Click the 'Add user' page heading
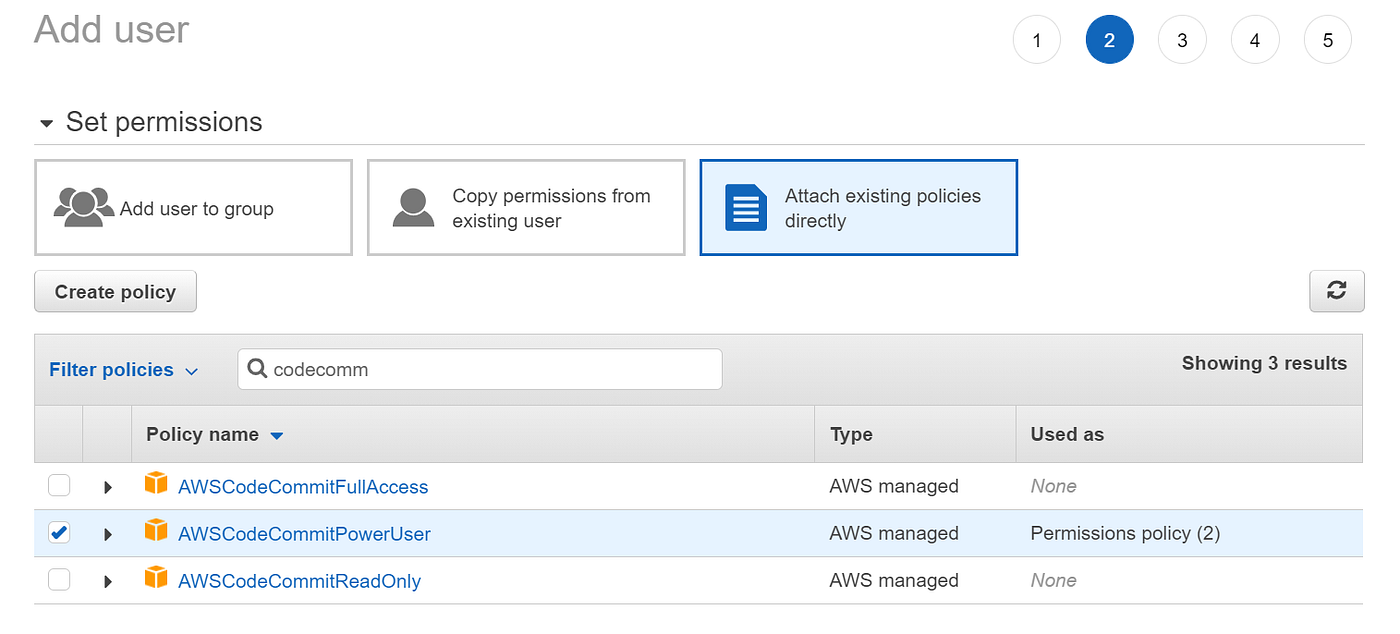The width and height of the screenshot is (1400, 634). coord(112,29)
